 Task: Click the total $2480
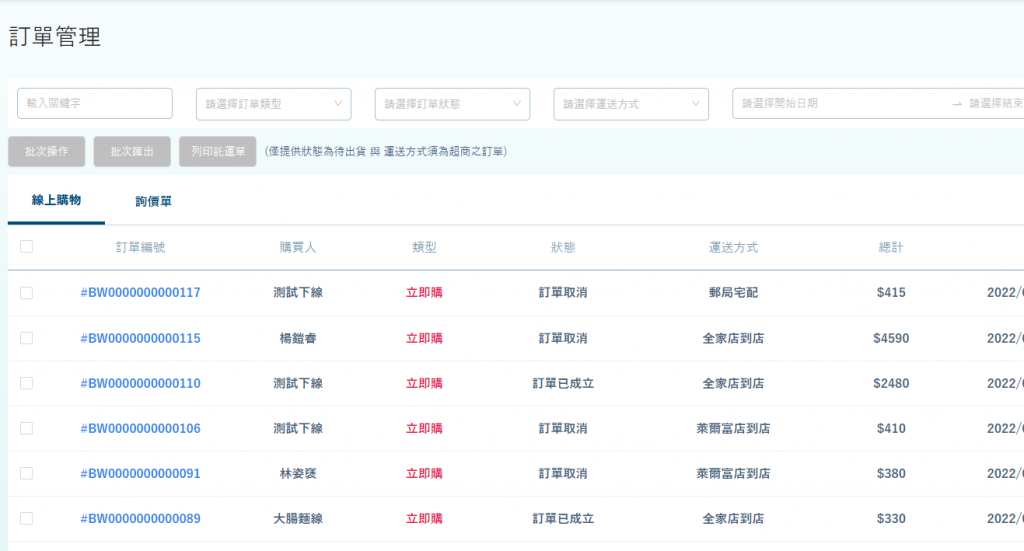pyautogui.click(x=891, y=383)
